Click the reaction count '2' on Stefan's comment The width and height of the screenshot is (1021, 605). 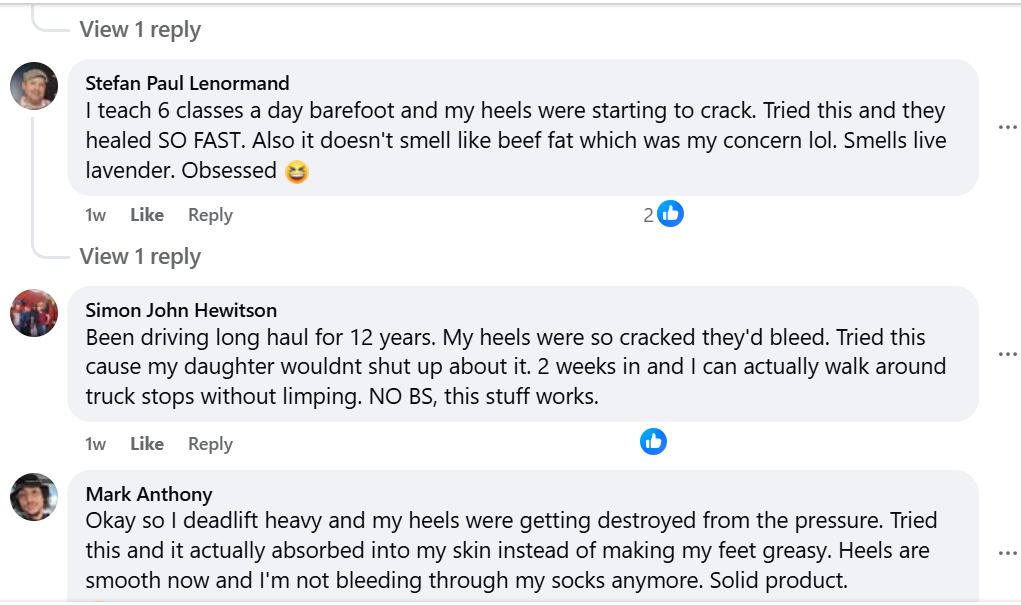[649, 215]
